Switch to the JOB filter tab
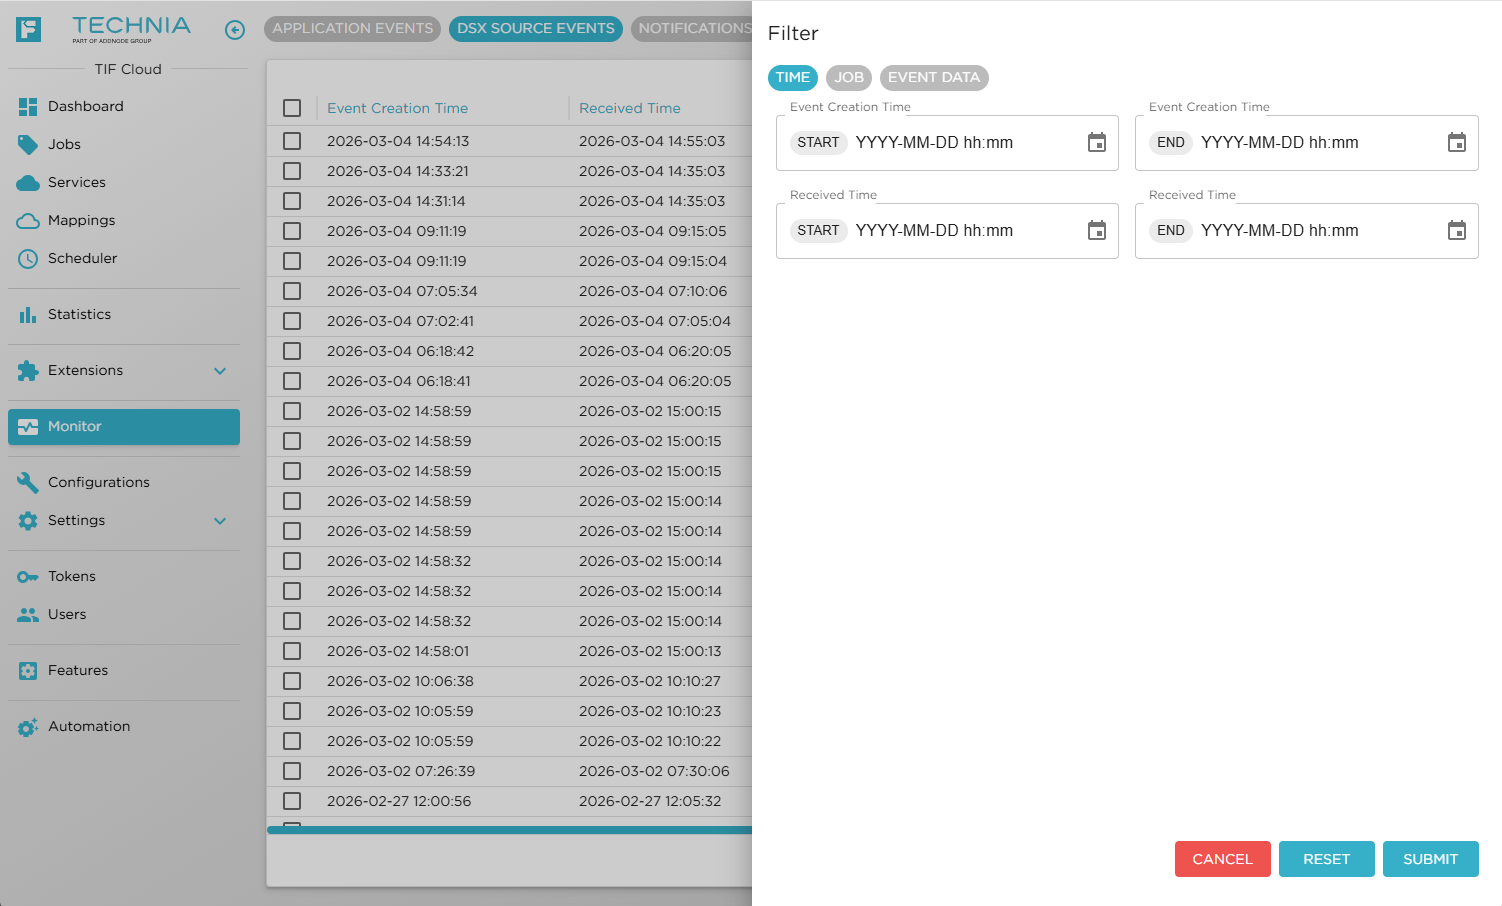The image size is (1502, 906). [848, 78]
